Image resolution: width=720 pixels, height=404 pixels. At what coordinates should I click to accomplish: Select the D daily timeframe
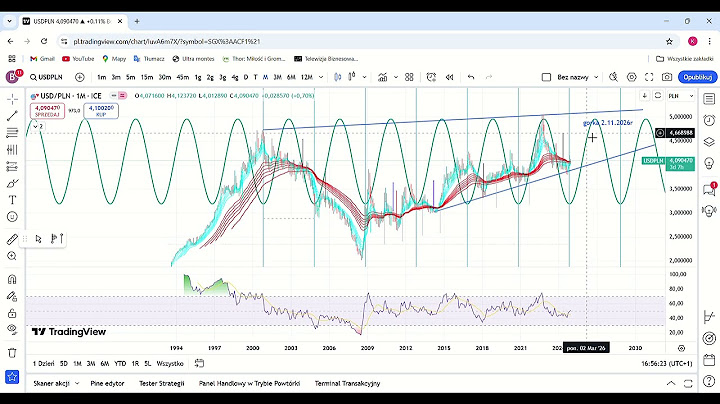click(x=246, y=77)
